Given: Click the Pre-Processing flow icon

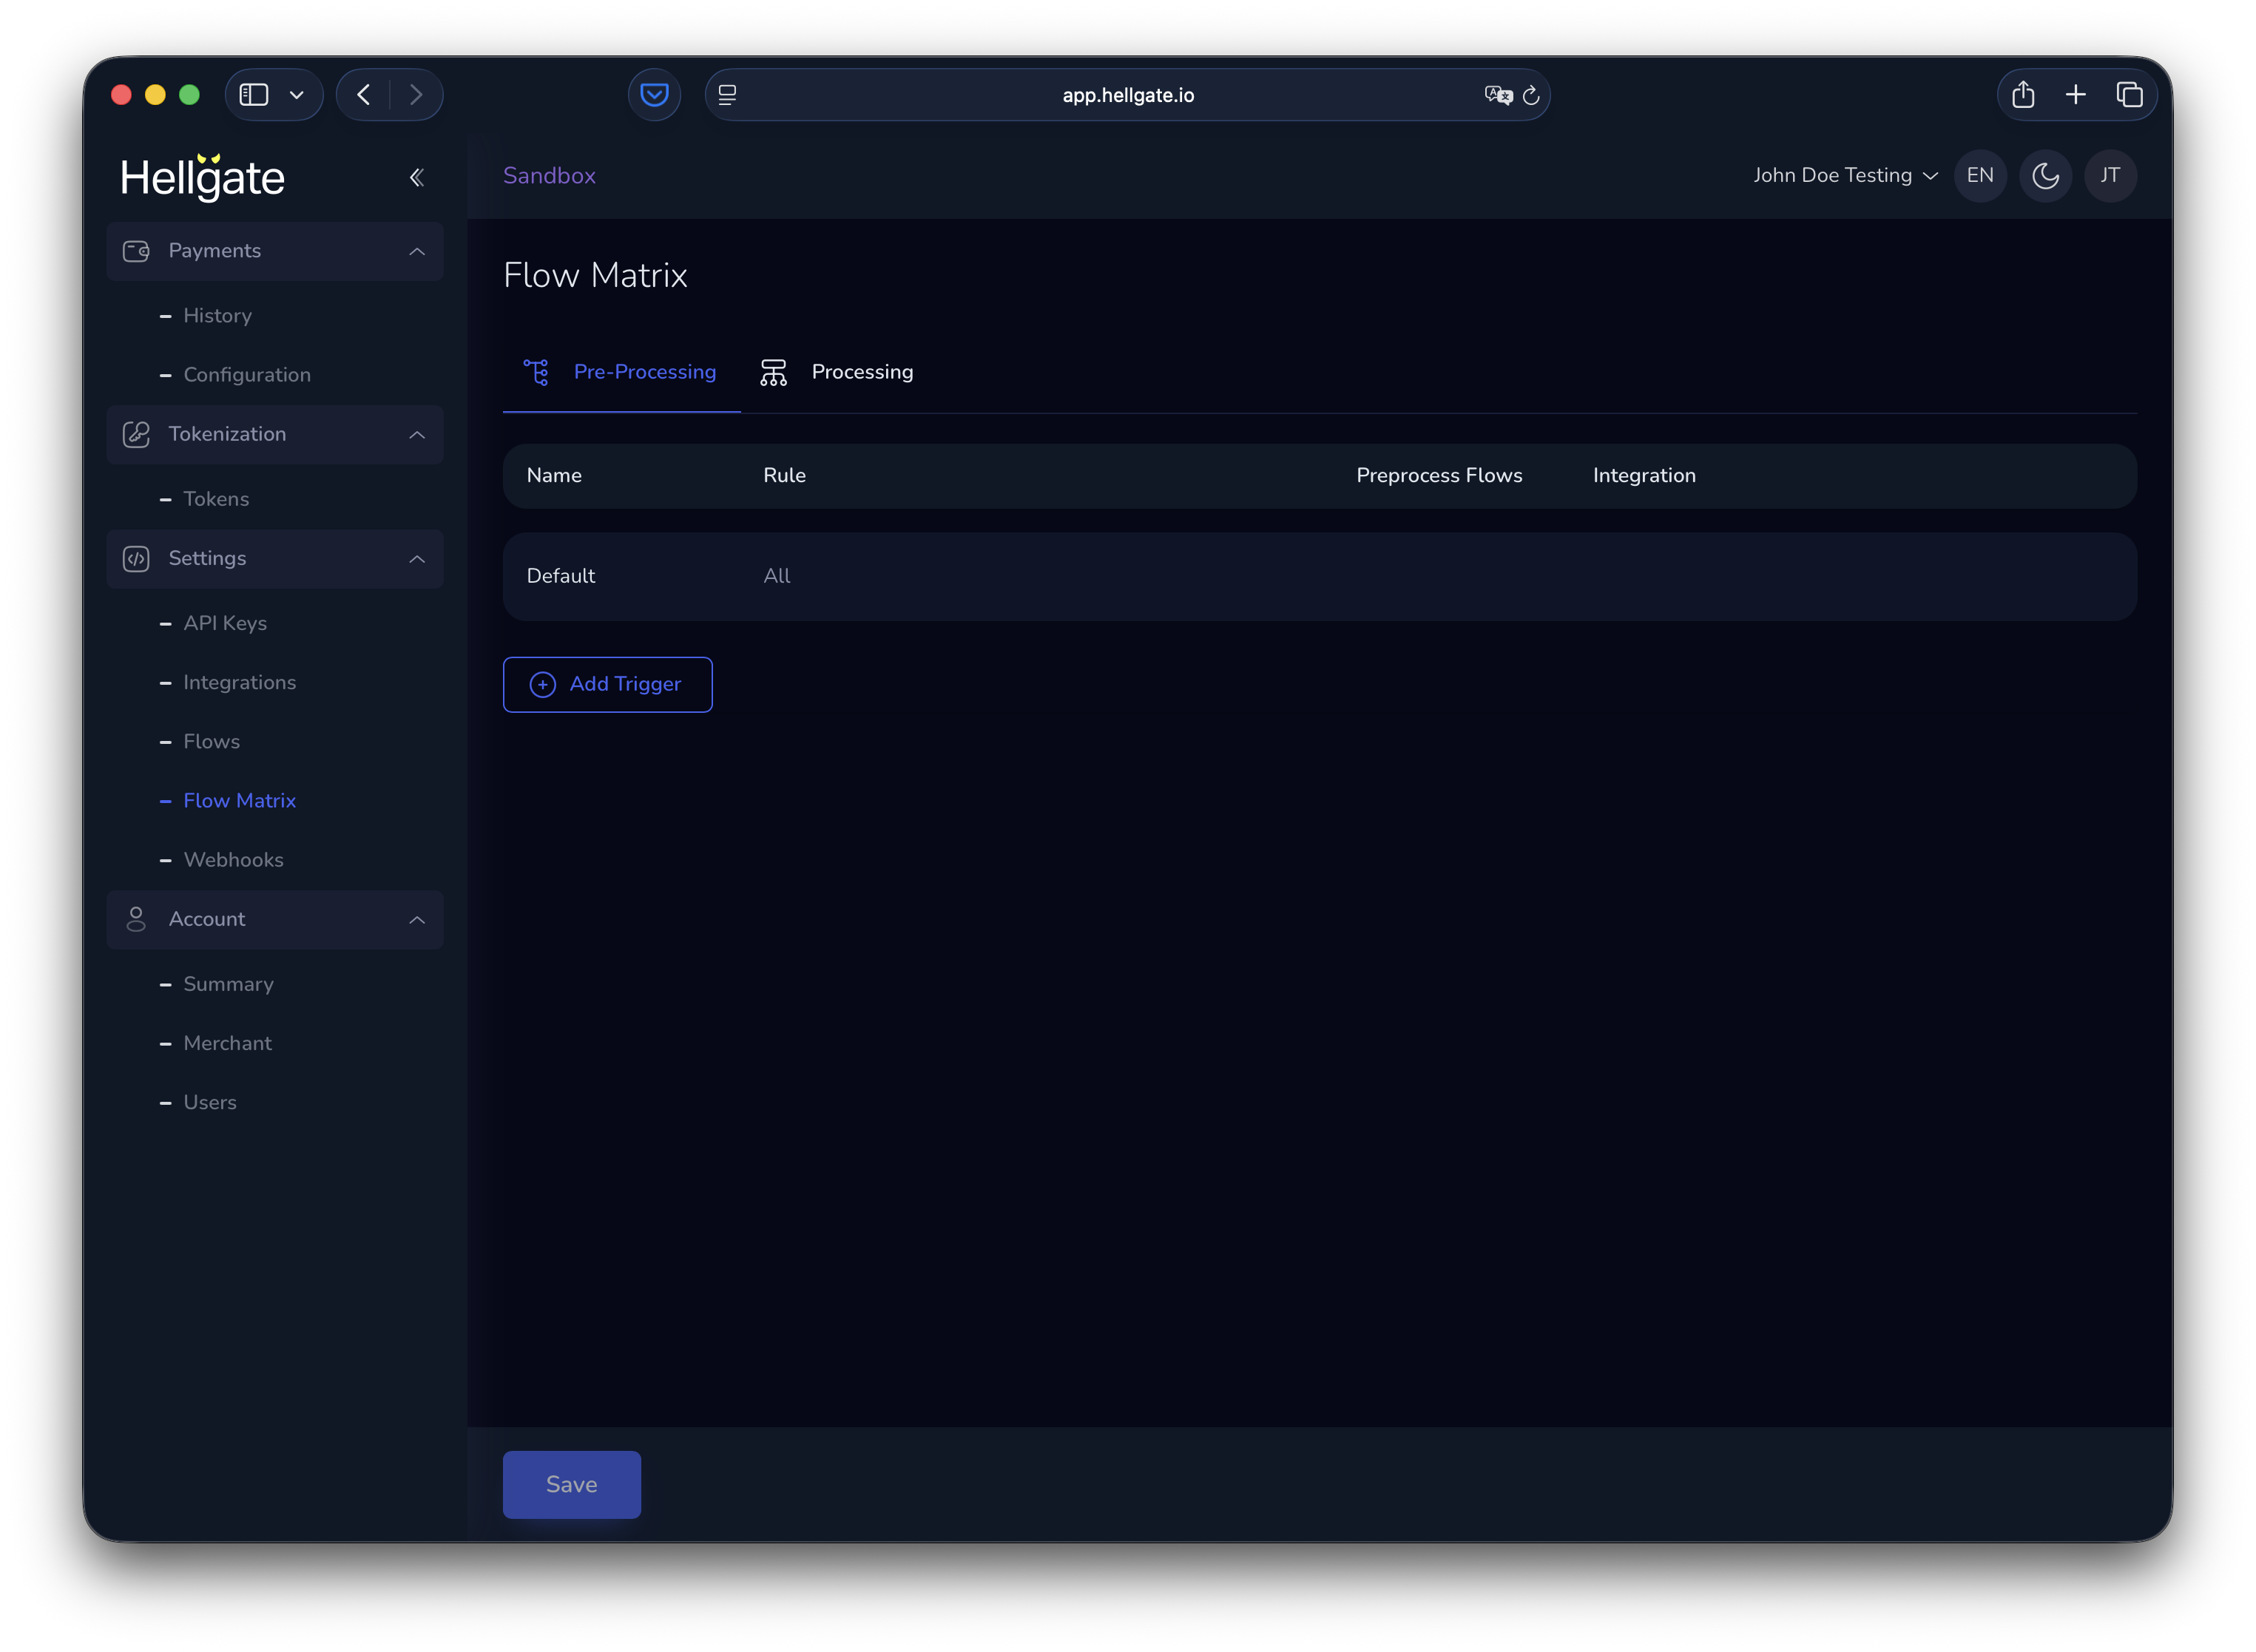Looking at the screenshot, I should (538, 371).
